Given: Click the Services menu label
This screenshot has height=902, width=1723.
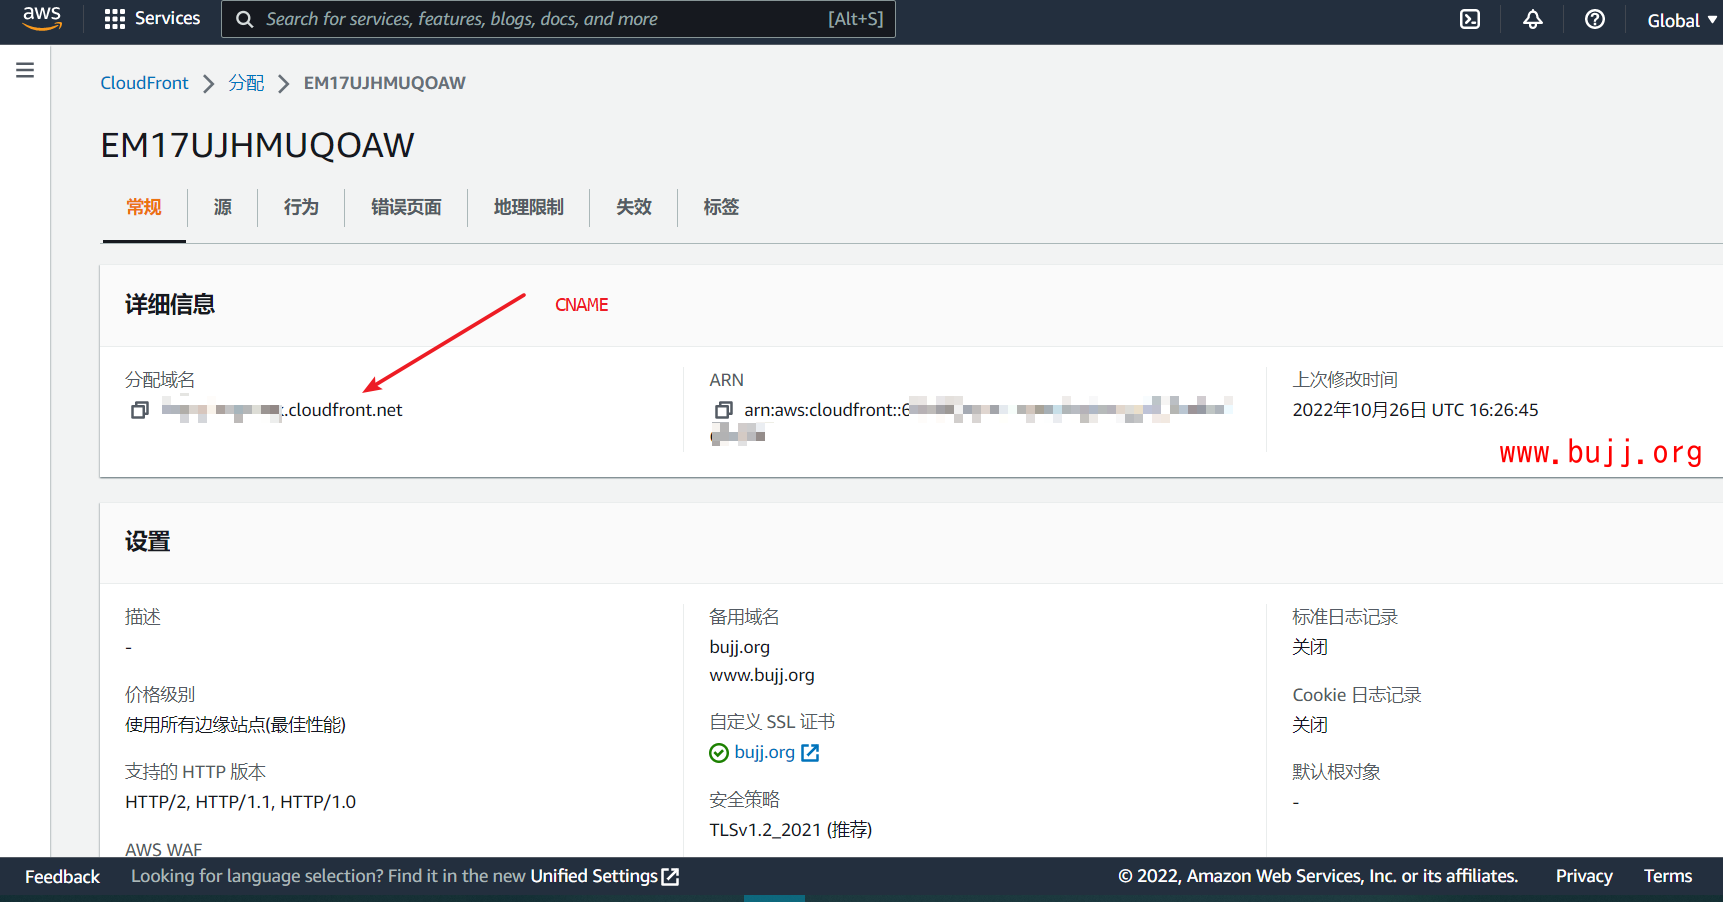Looking at the screenshot, I should click(x=167, y=18).
